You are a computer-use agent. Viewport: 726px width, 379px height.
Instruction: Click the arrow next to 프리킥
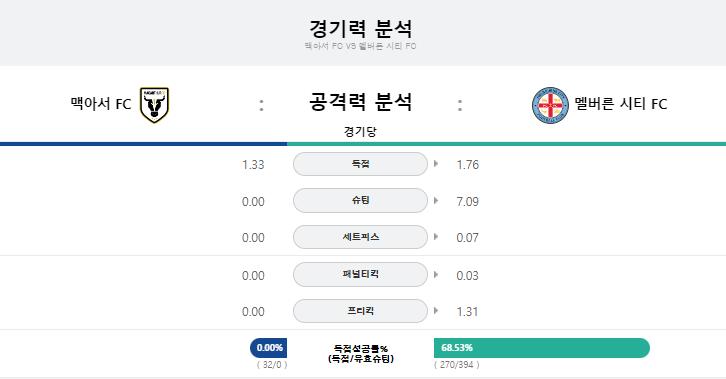pos(436,311)
